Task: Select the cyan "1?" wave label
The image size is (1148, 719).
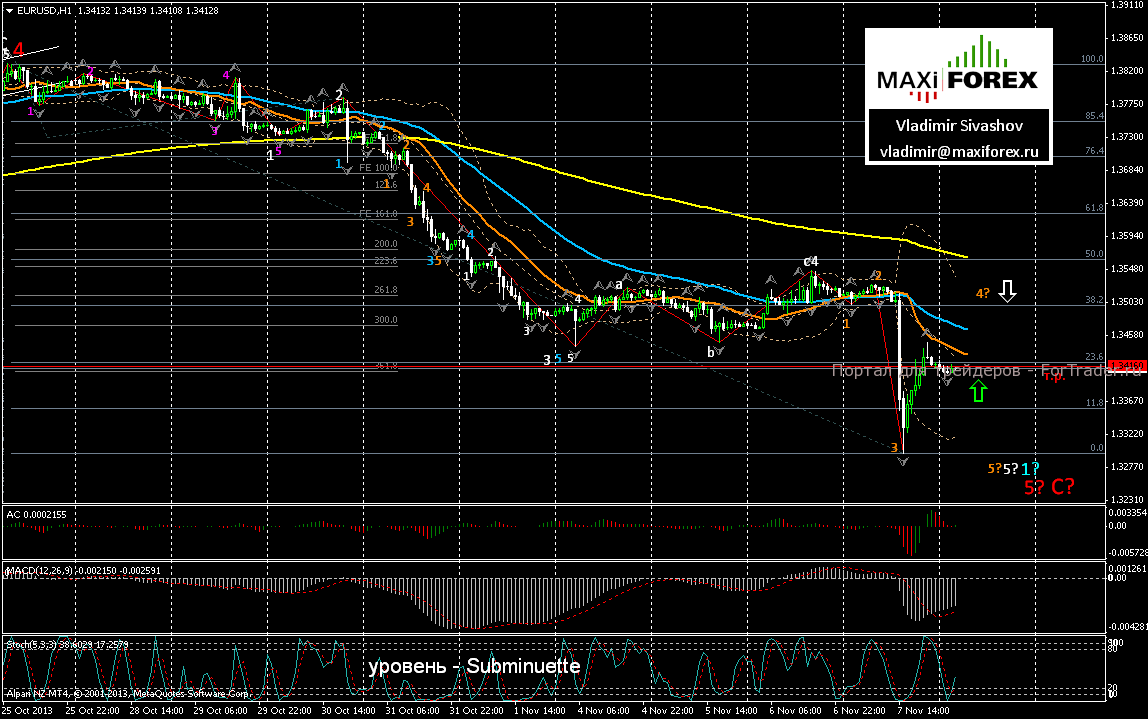Action: click(1029, 468)
